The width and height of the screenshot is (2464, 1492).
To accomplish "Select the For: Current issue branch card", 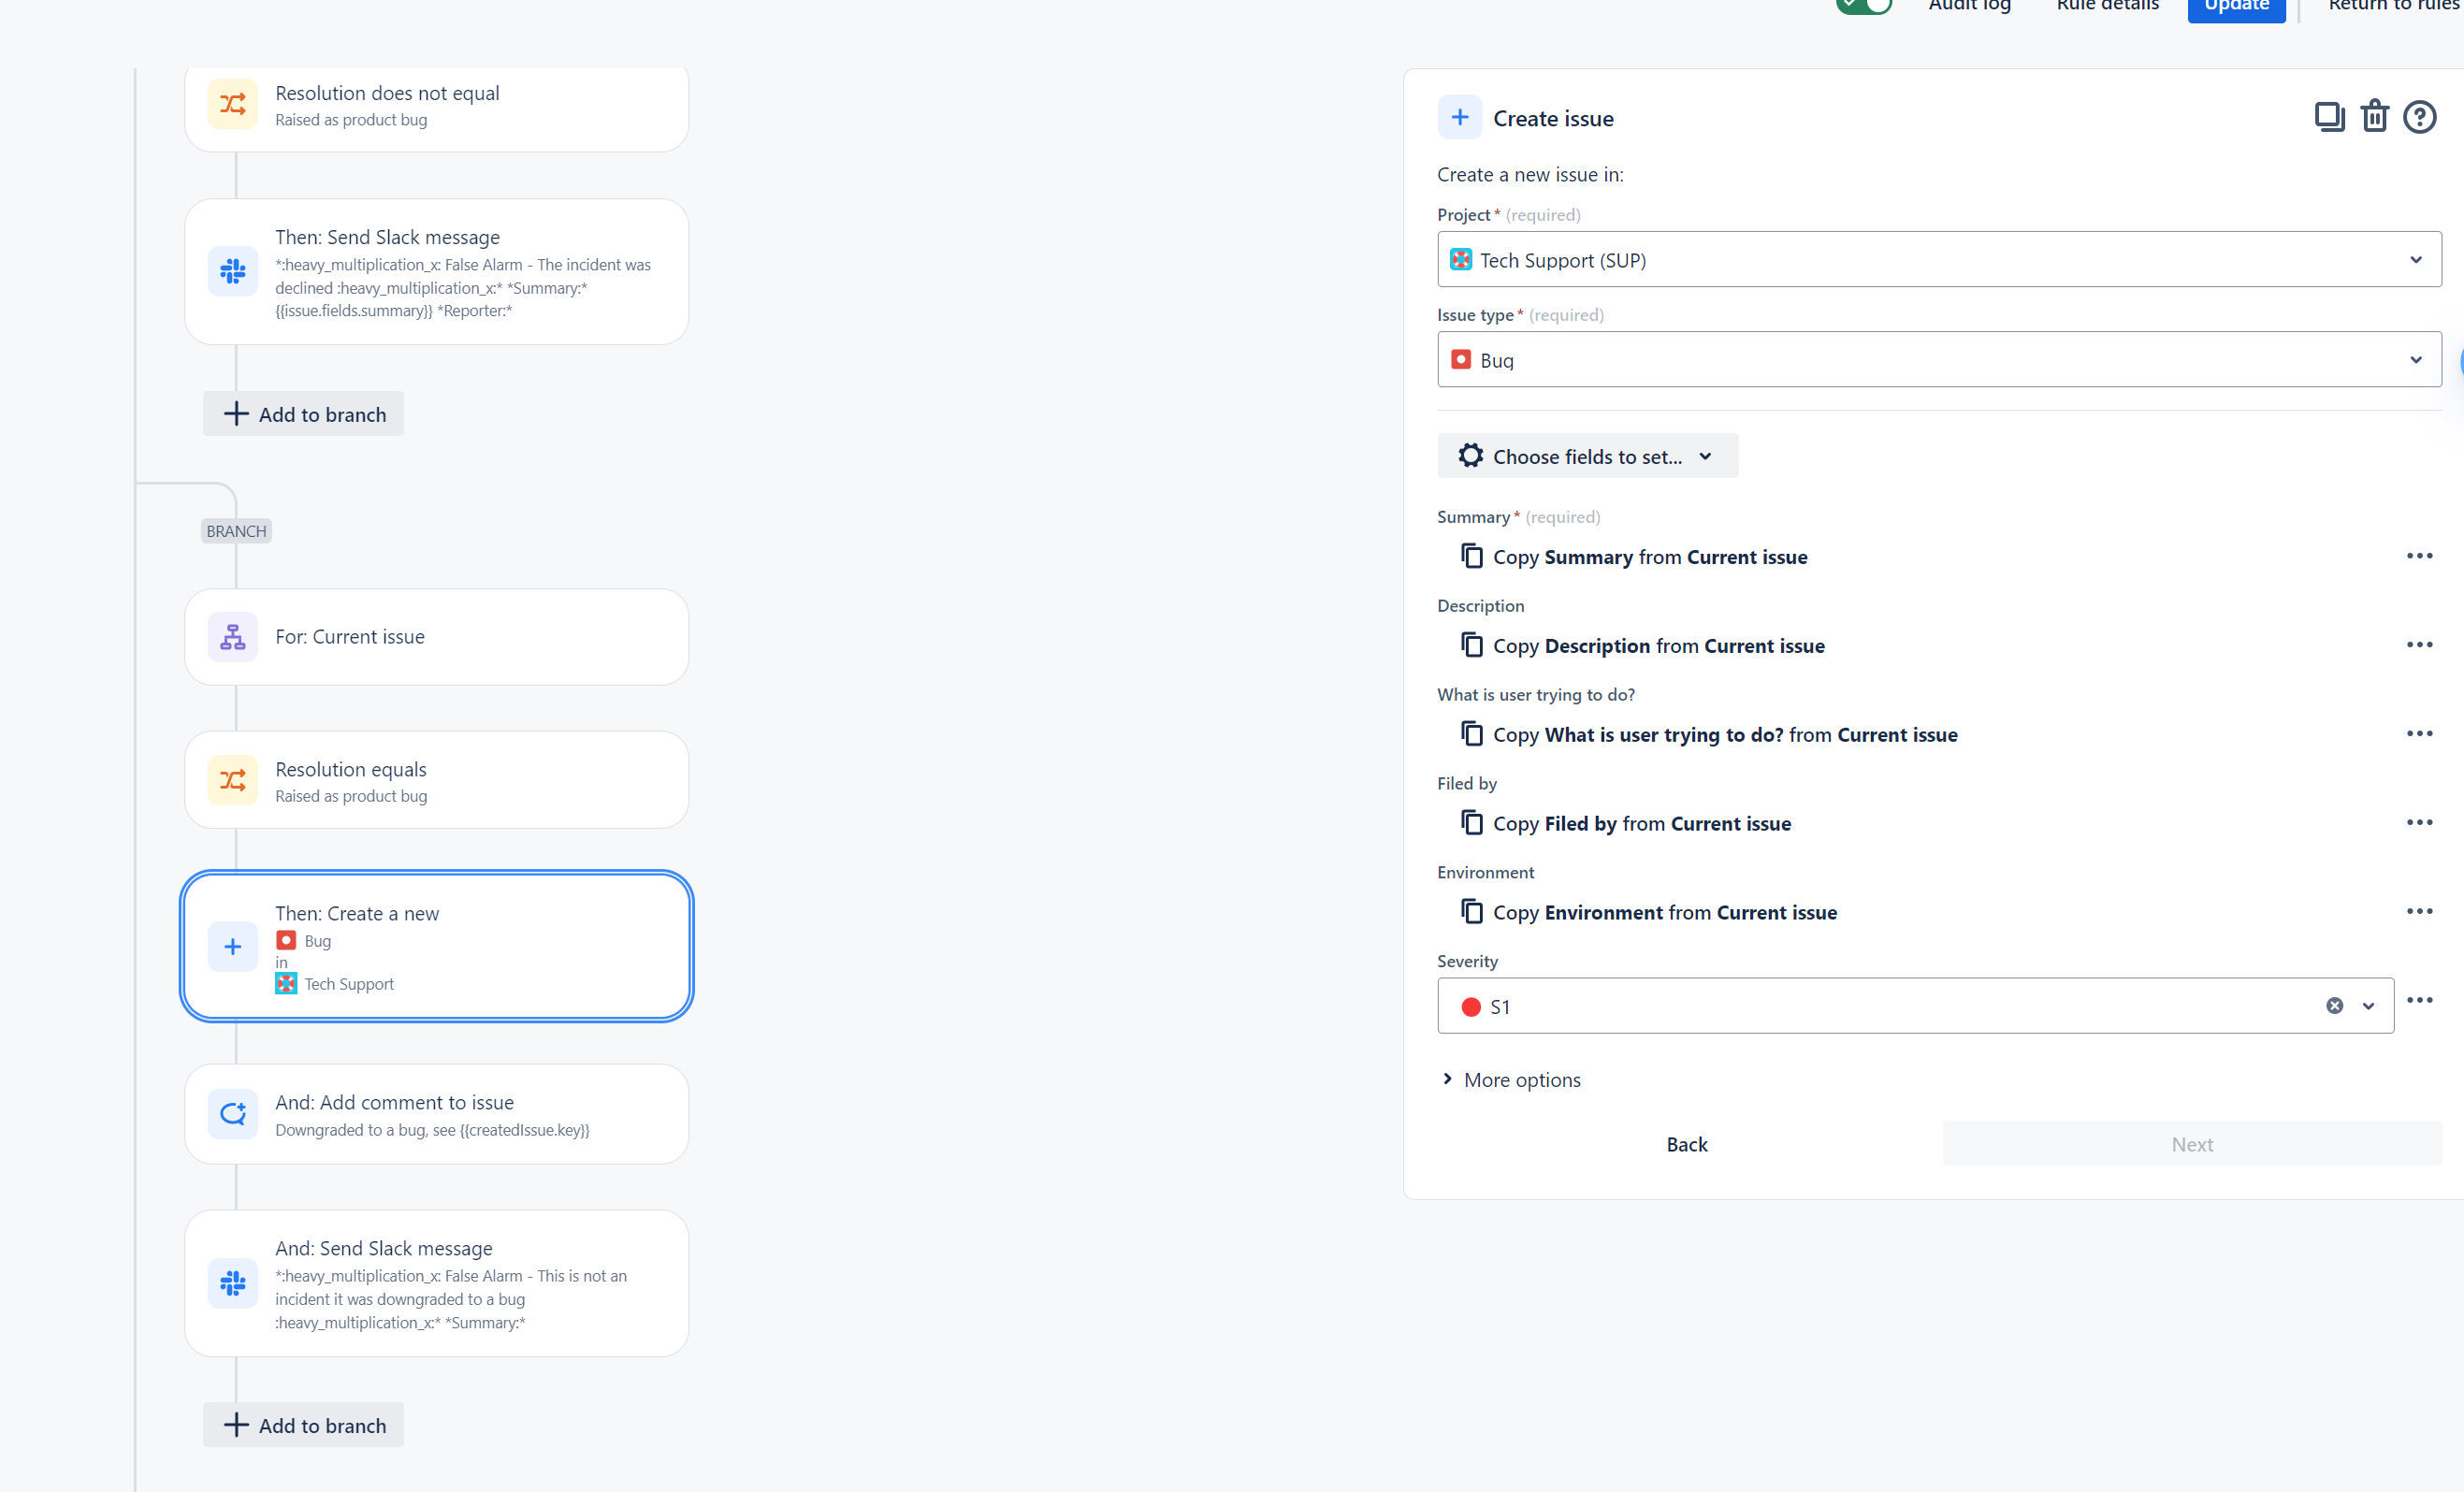I will pyautogui.click(x=437, y=637).
